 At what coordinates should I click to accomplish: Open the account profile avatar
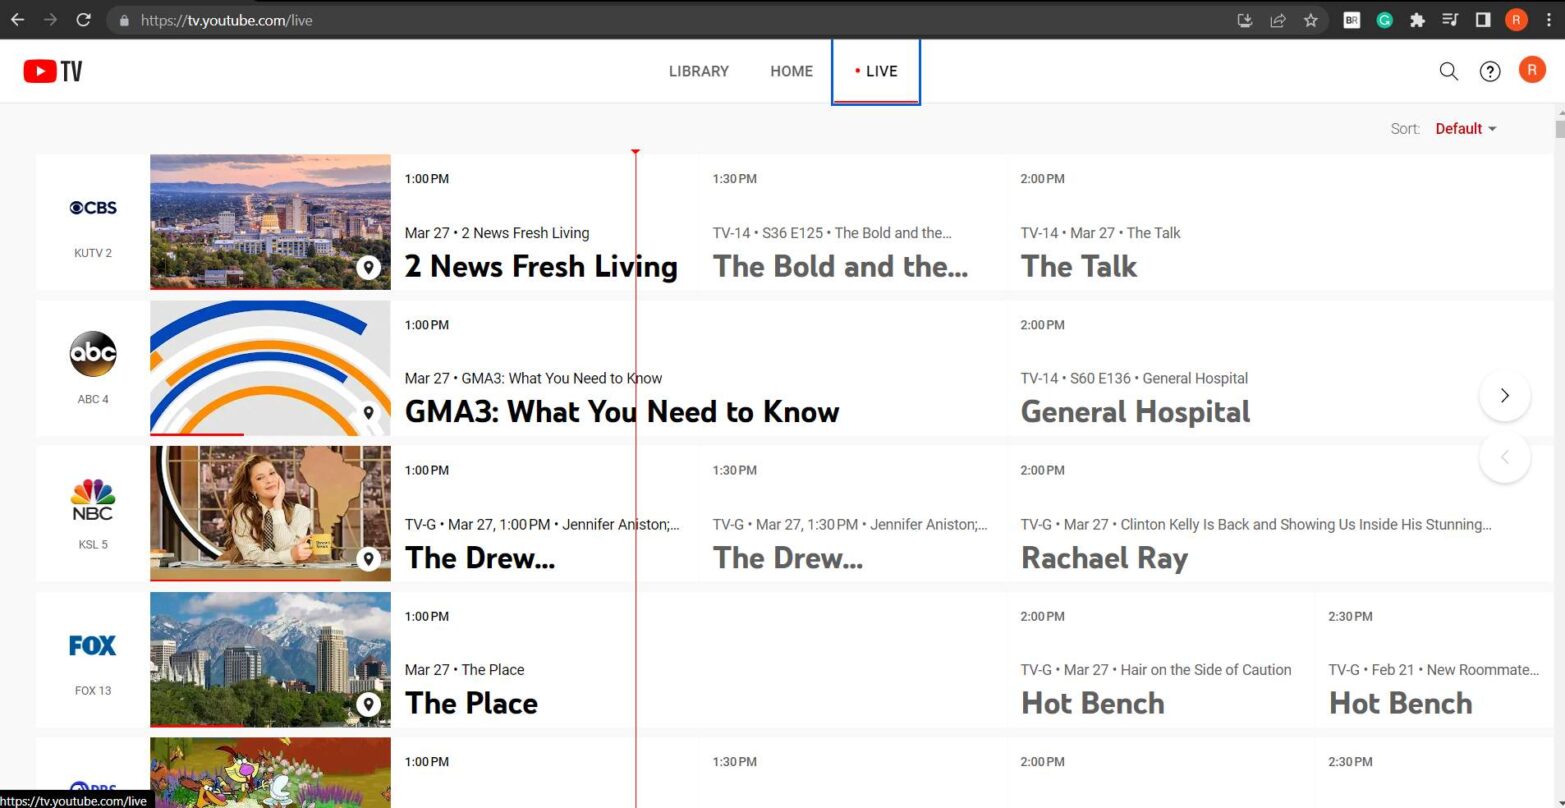1532,70
